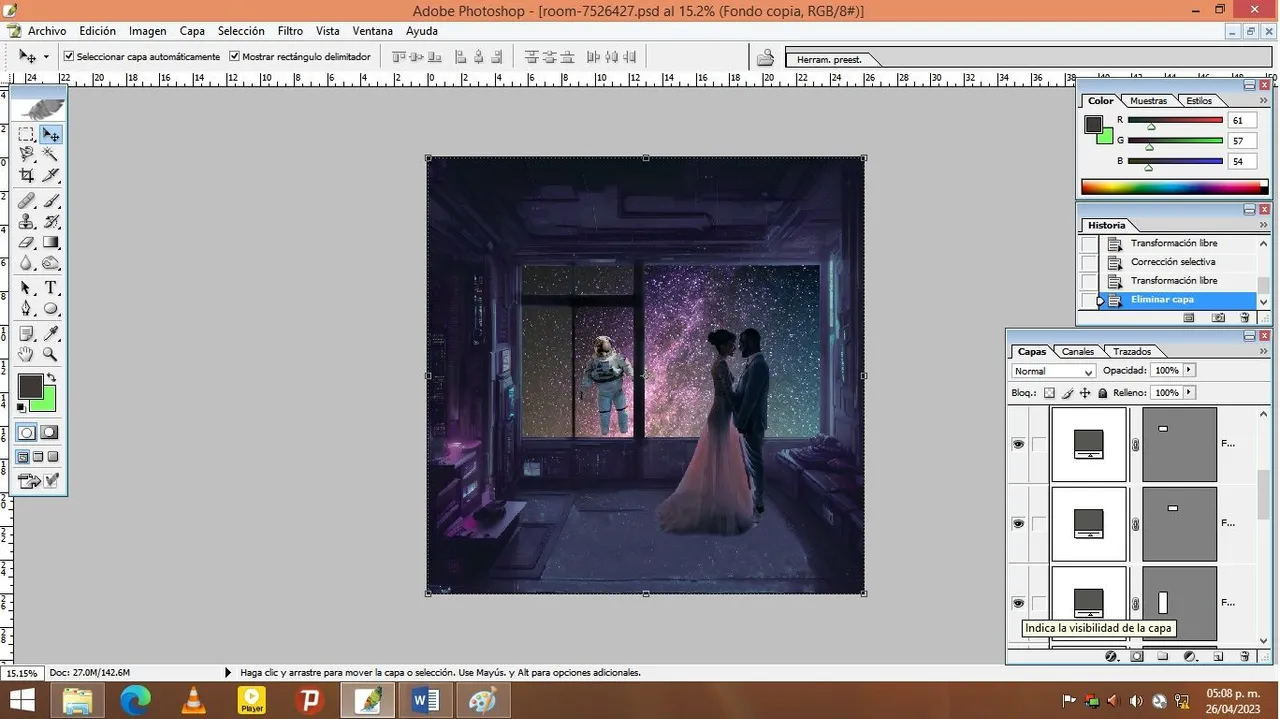Open the Relleno slider arrow

tap(1189, 393)
